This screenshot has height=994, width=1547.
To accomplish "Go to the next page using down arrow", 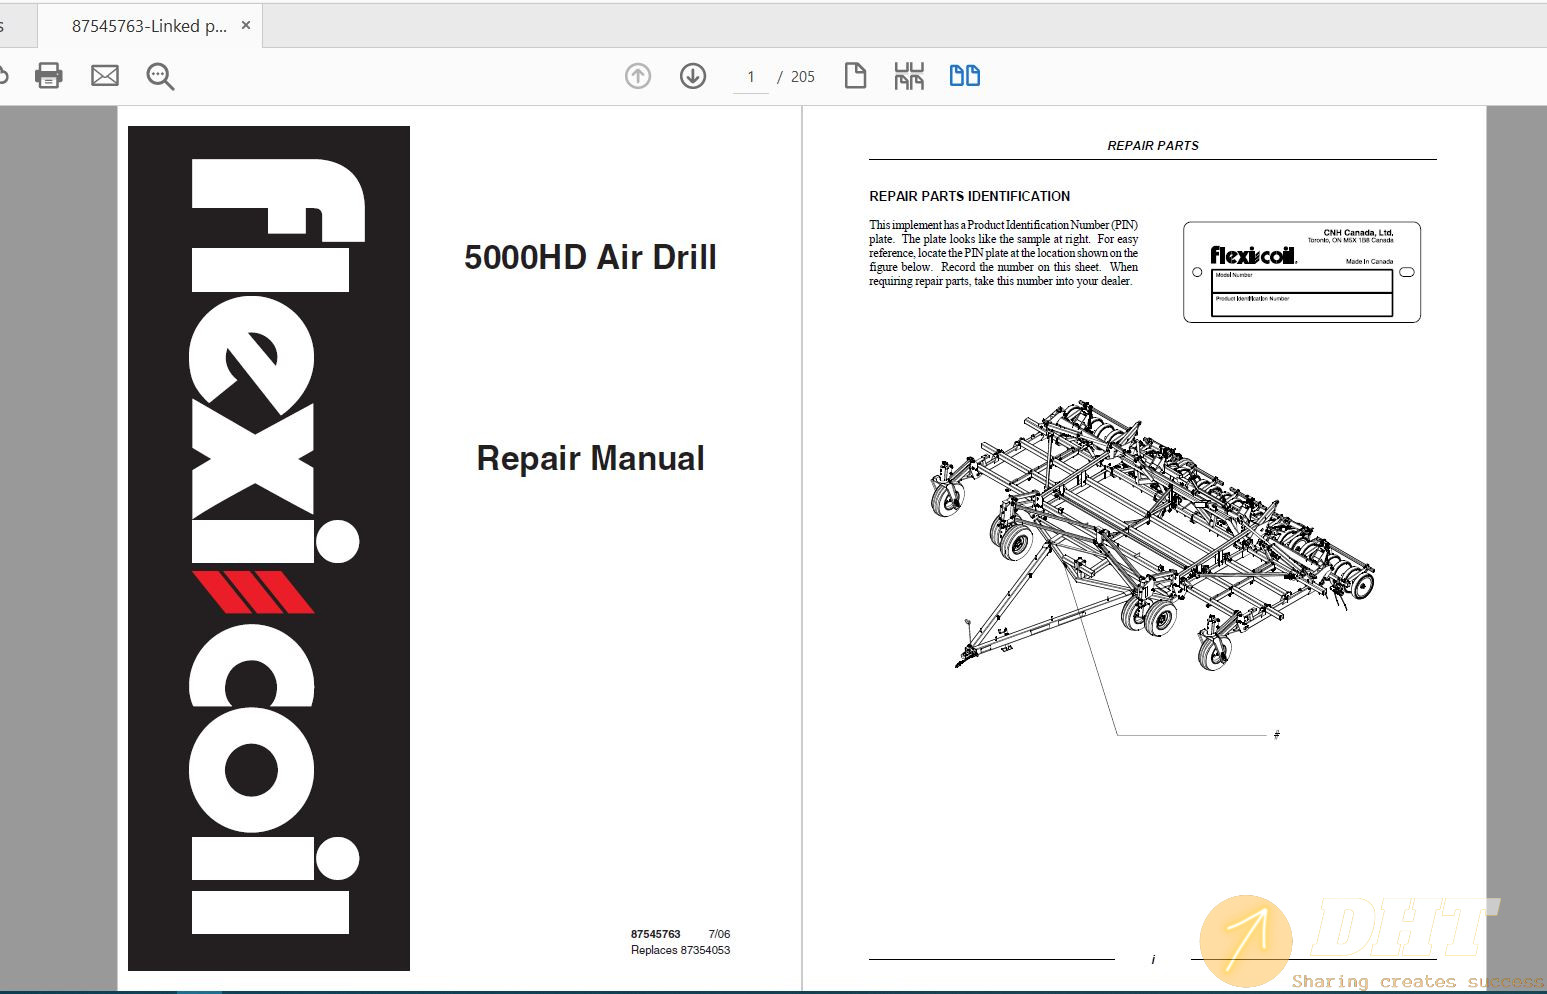I will tap(691, 75).
